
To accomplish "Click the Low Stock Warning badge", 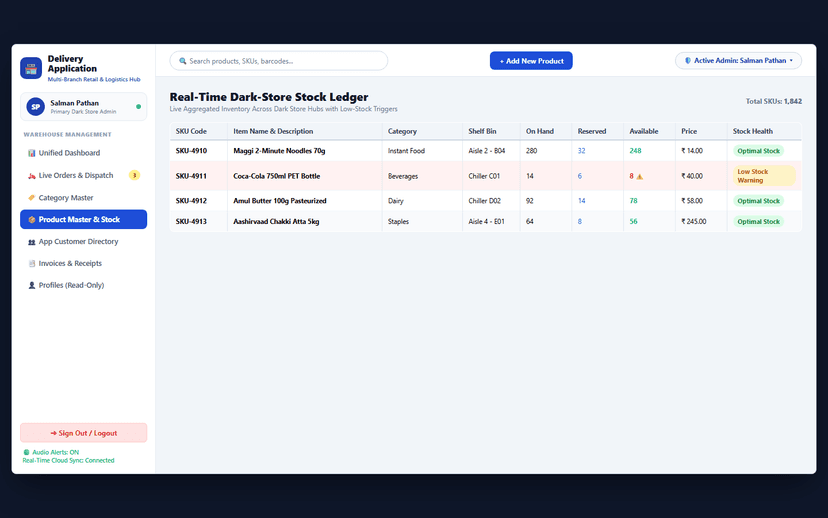I will [763, 176].
